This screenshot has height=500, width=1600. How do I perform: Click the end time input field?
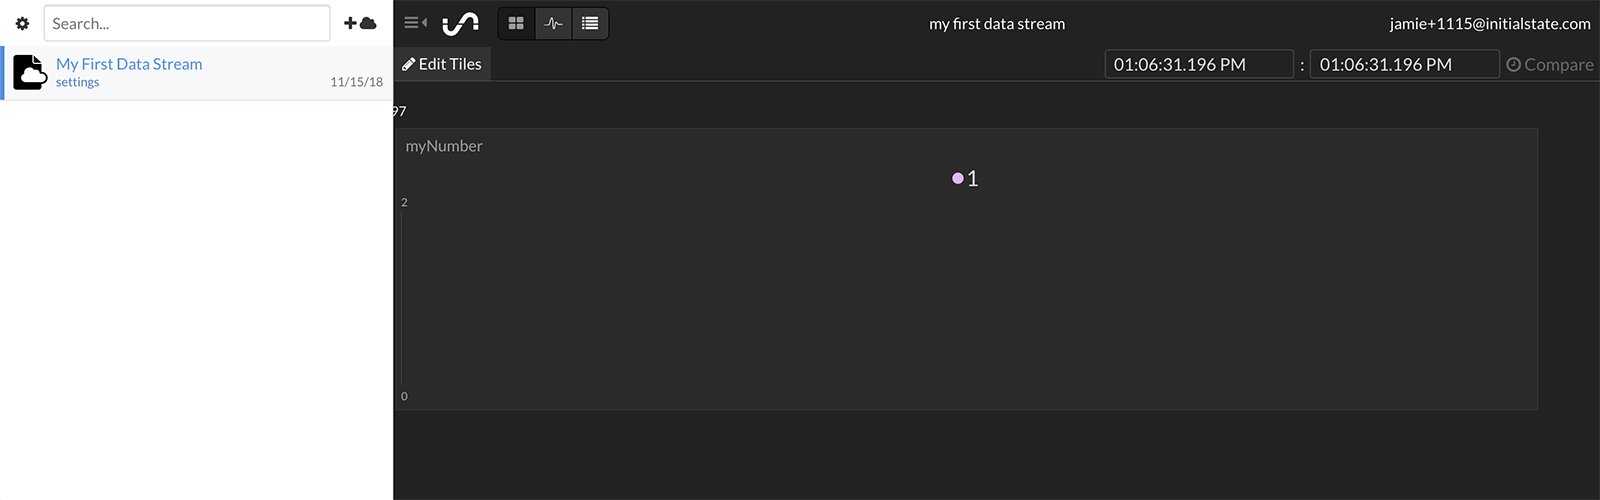1404,64
